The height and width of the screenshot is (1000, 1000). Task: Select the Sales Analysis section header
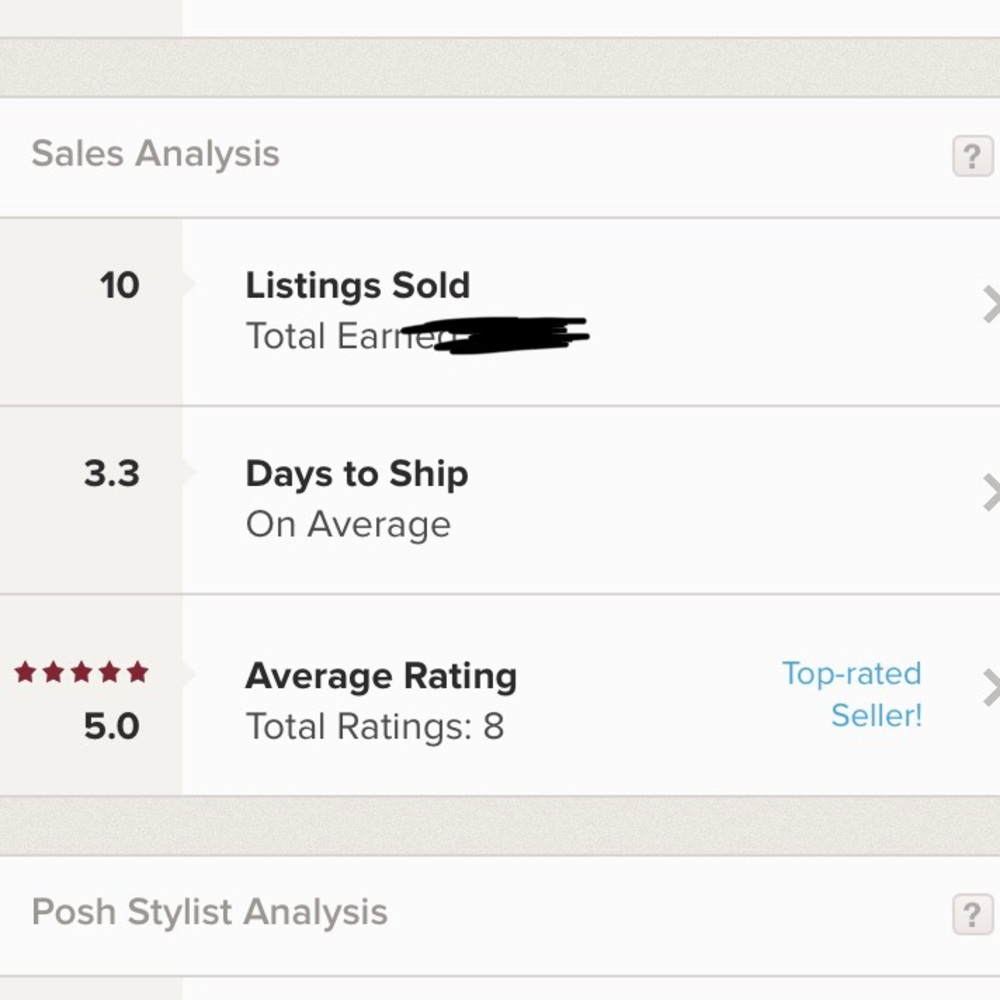pos(154,153)
